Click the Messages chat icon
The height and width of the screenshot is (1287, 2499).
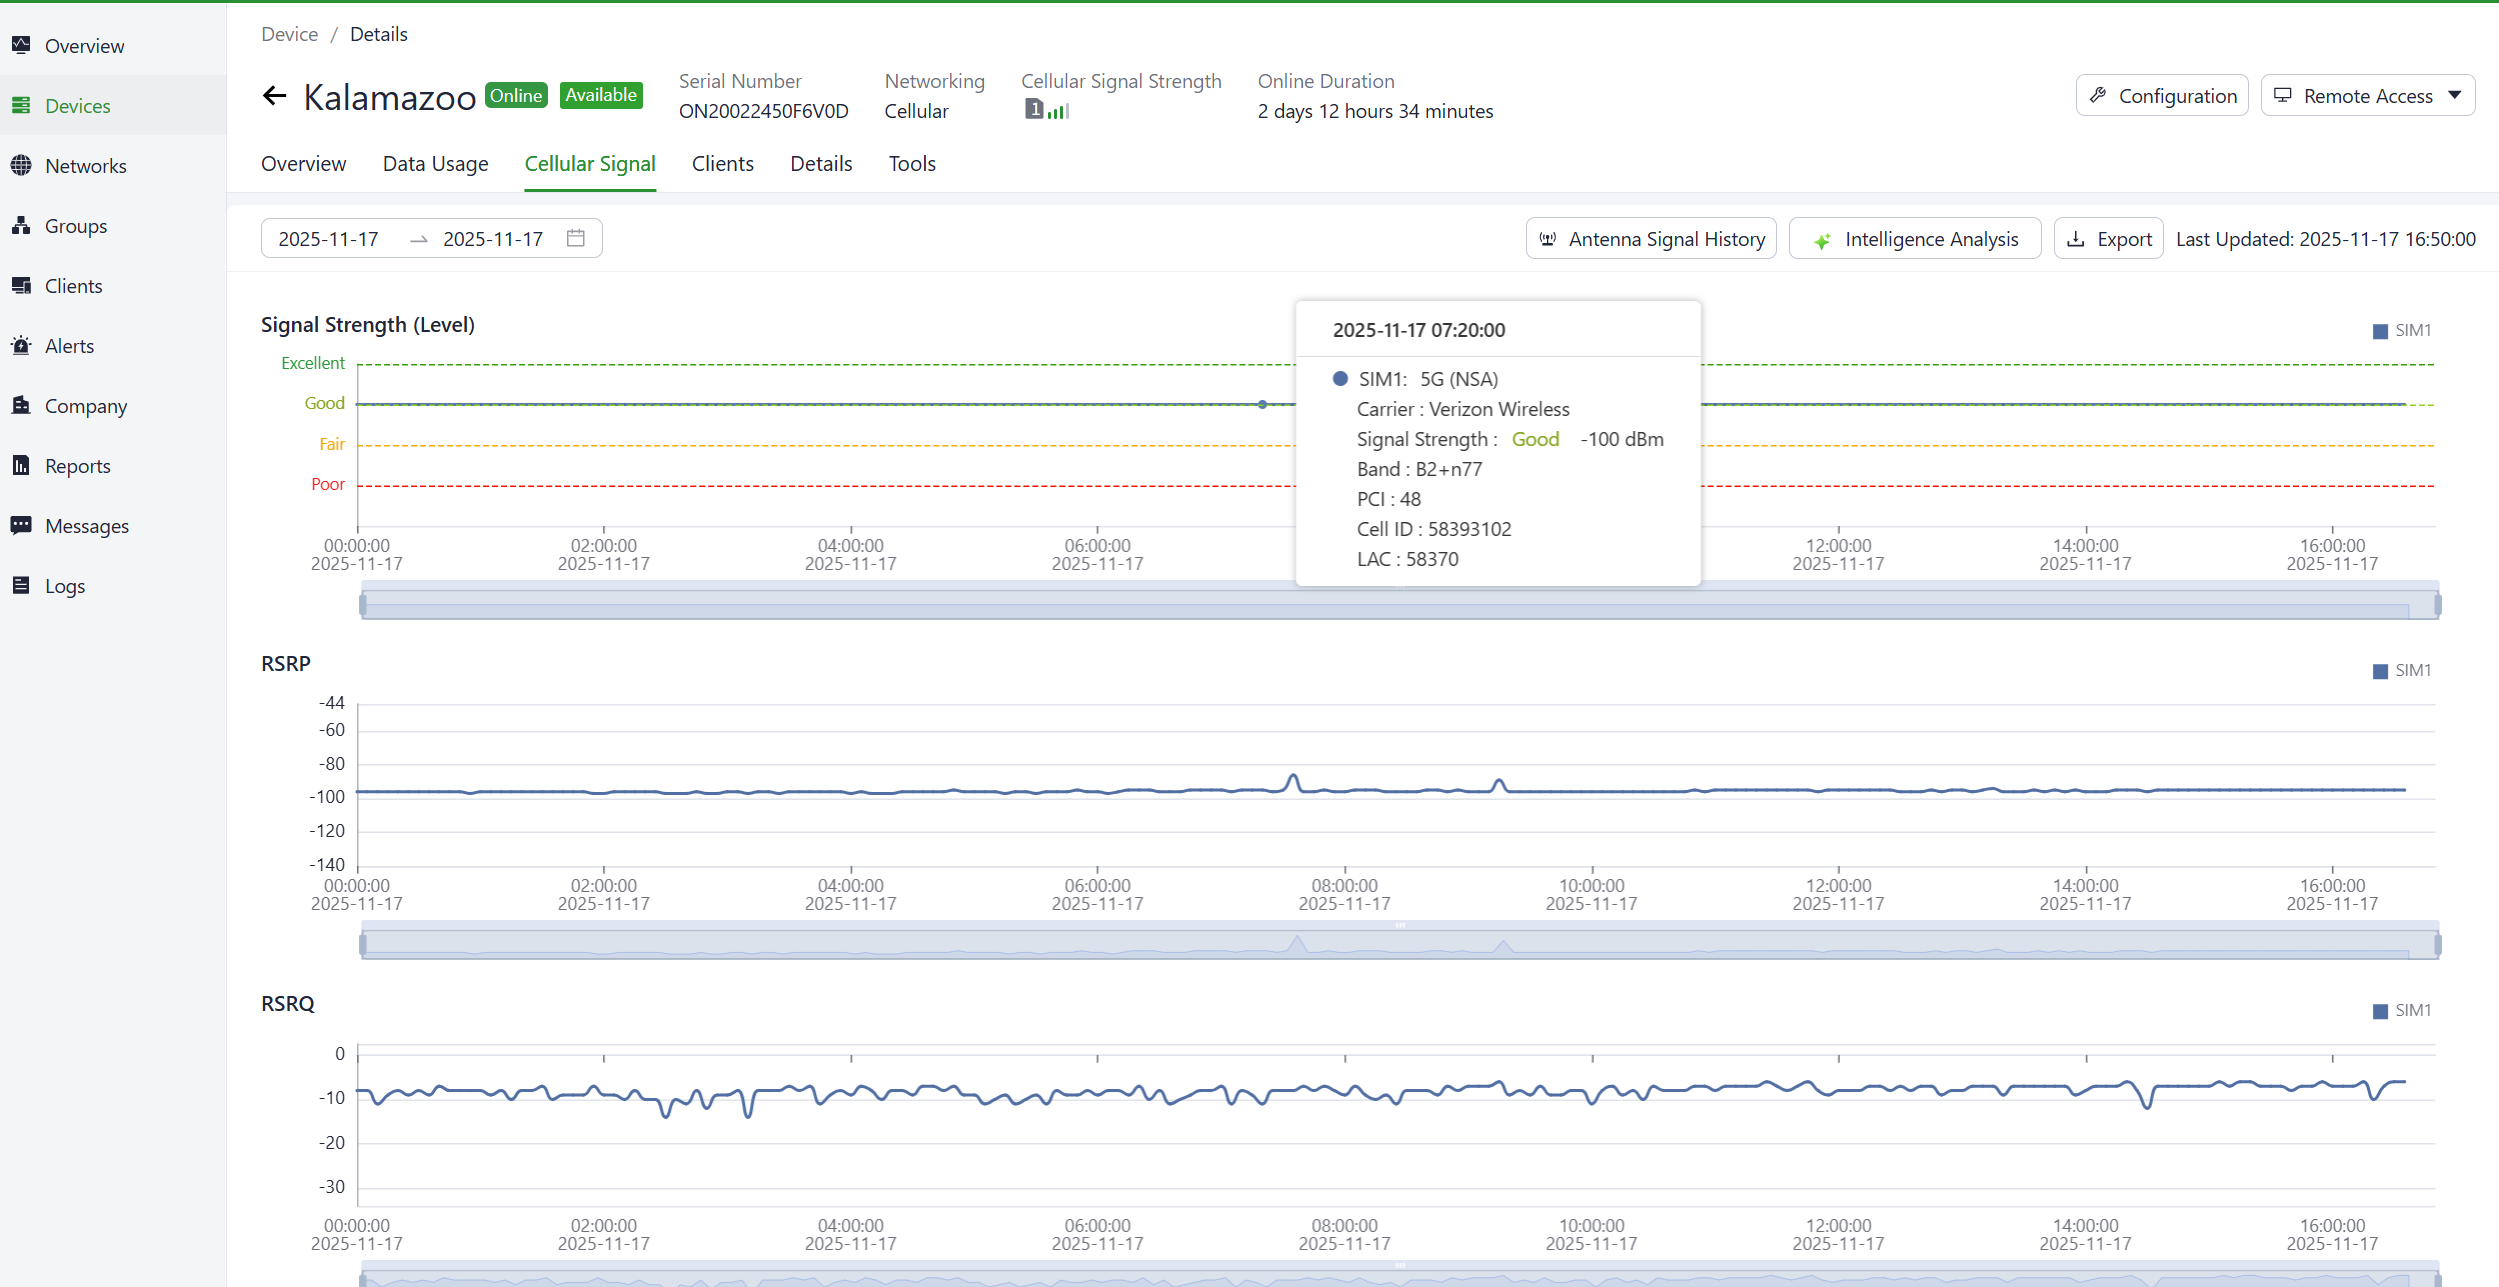pyautogui.click(x=21, y=526)
